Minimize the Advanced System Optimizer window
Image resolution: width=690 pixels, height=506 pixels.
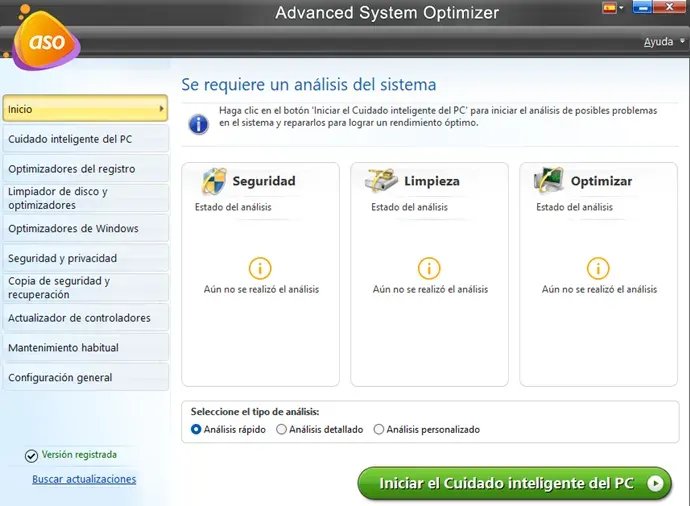[x=642, y=7]
